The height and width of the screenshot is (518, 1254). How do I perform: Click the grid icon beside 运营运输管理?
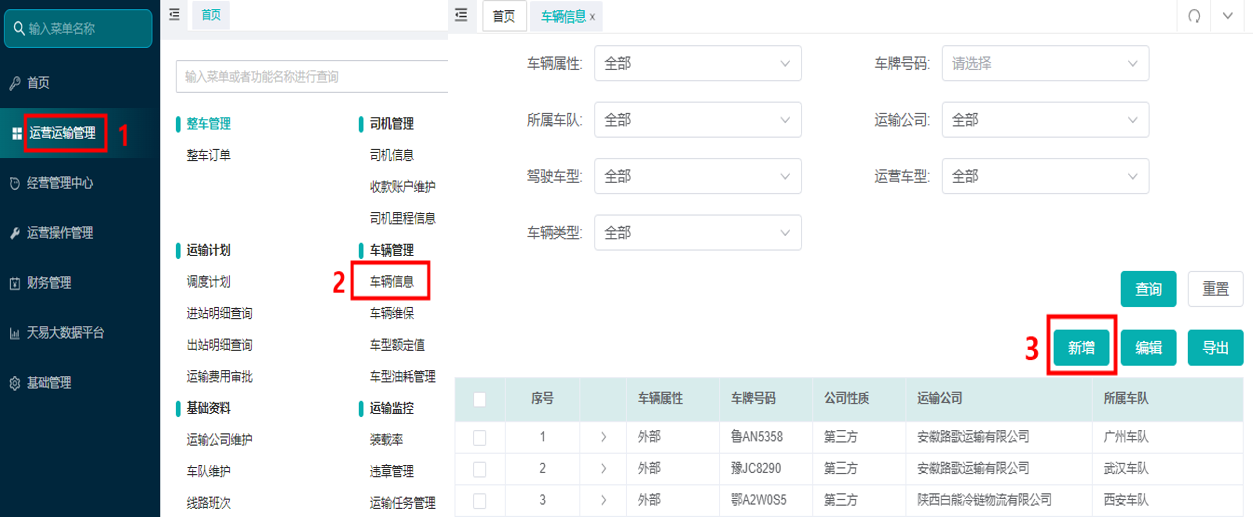coord(17,133)
